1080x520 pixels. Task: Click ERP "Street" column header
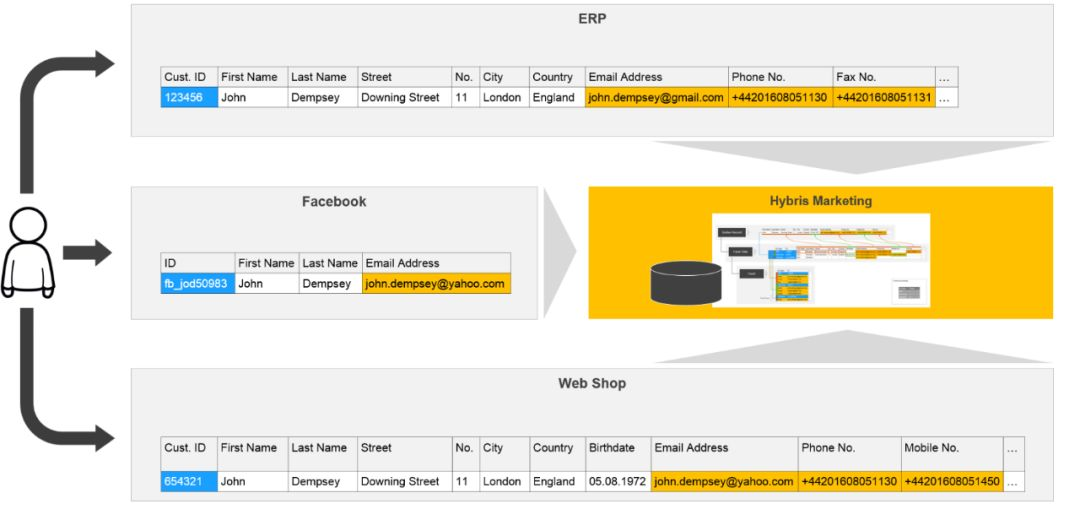404,77
